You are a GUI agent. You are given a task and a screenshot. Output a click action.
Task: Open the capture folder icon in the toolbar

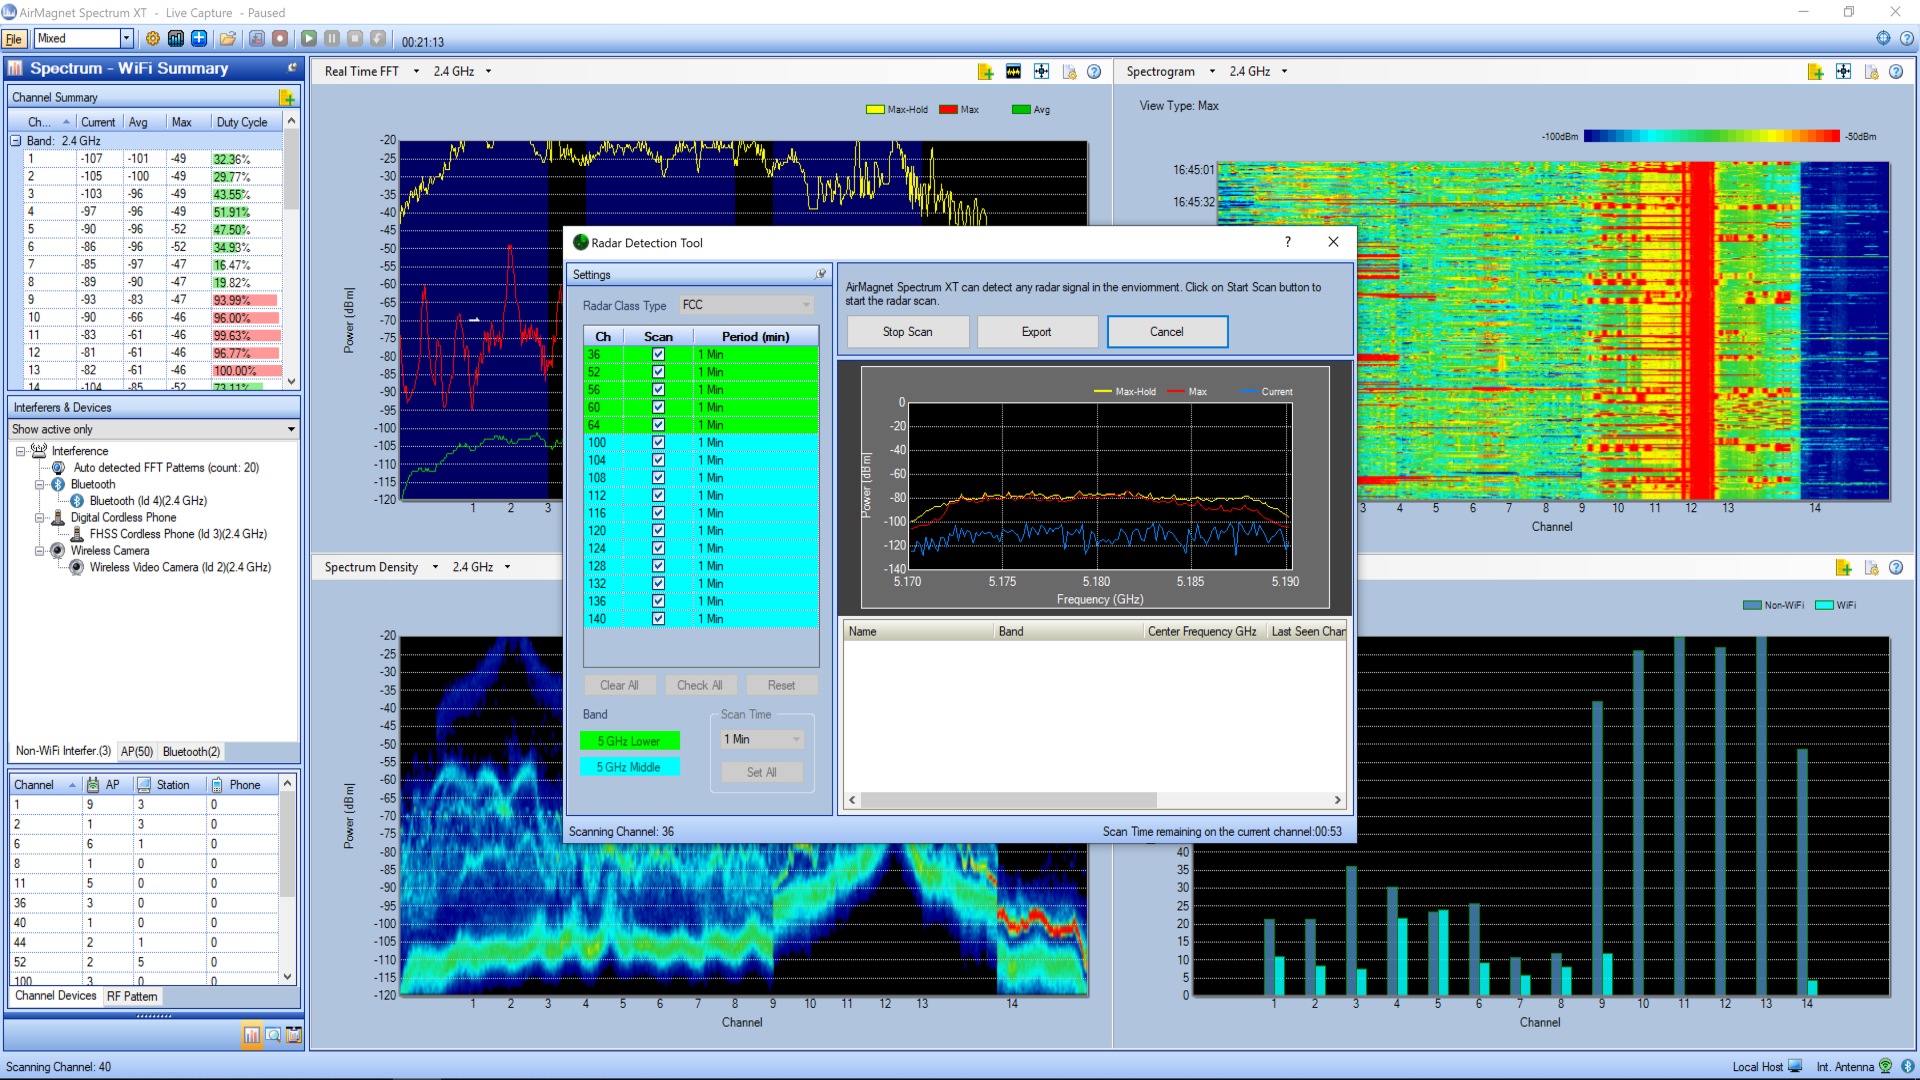point(228,38)
